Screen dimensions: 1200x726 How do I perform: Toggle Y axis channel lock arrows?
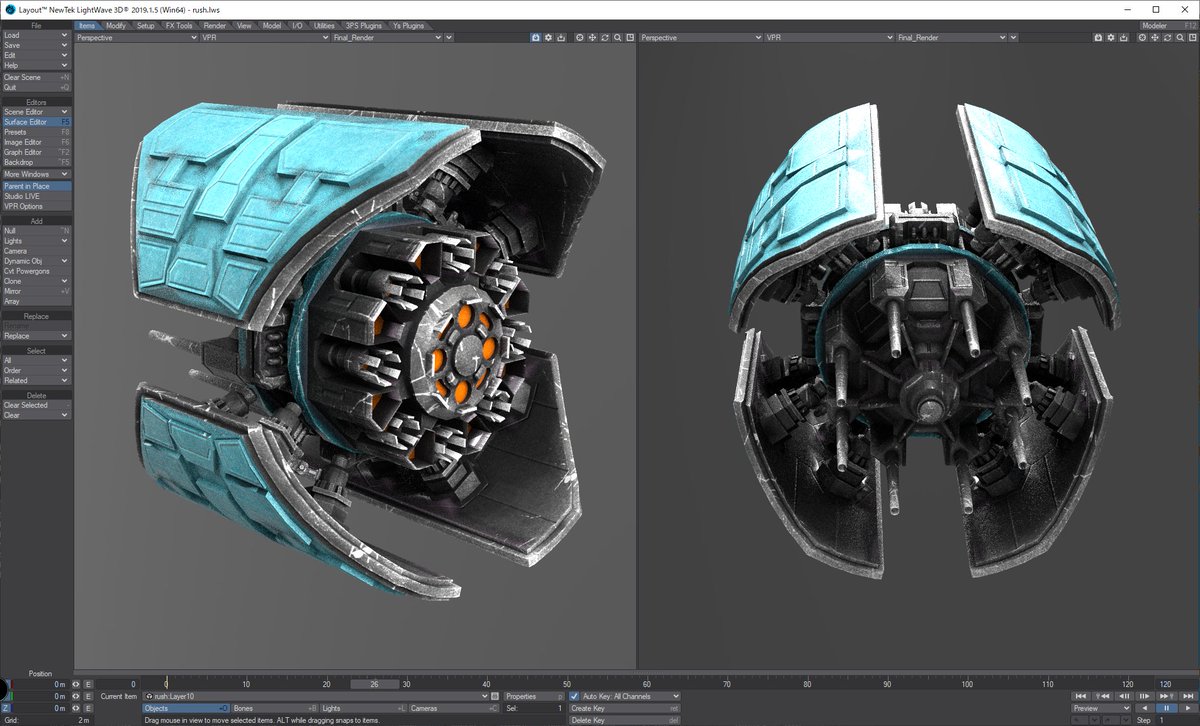(76, 696)
